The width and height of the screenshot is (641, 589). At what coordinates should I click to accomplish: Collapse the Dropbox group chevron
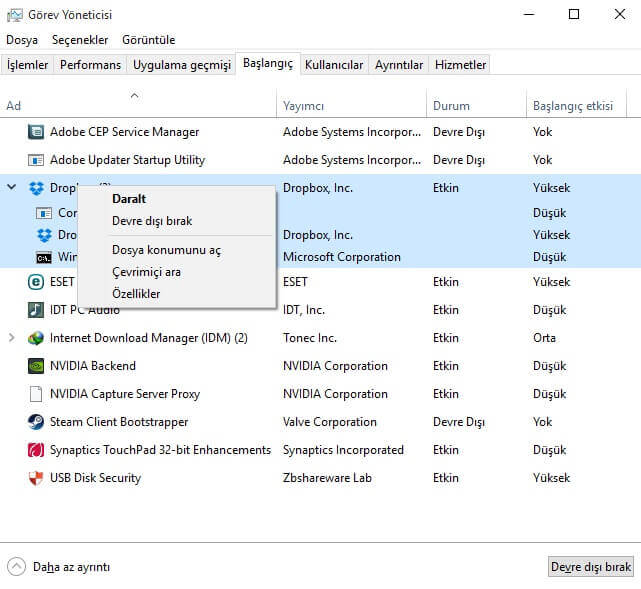pyautogui.click(x=12, y=188)
